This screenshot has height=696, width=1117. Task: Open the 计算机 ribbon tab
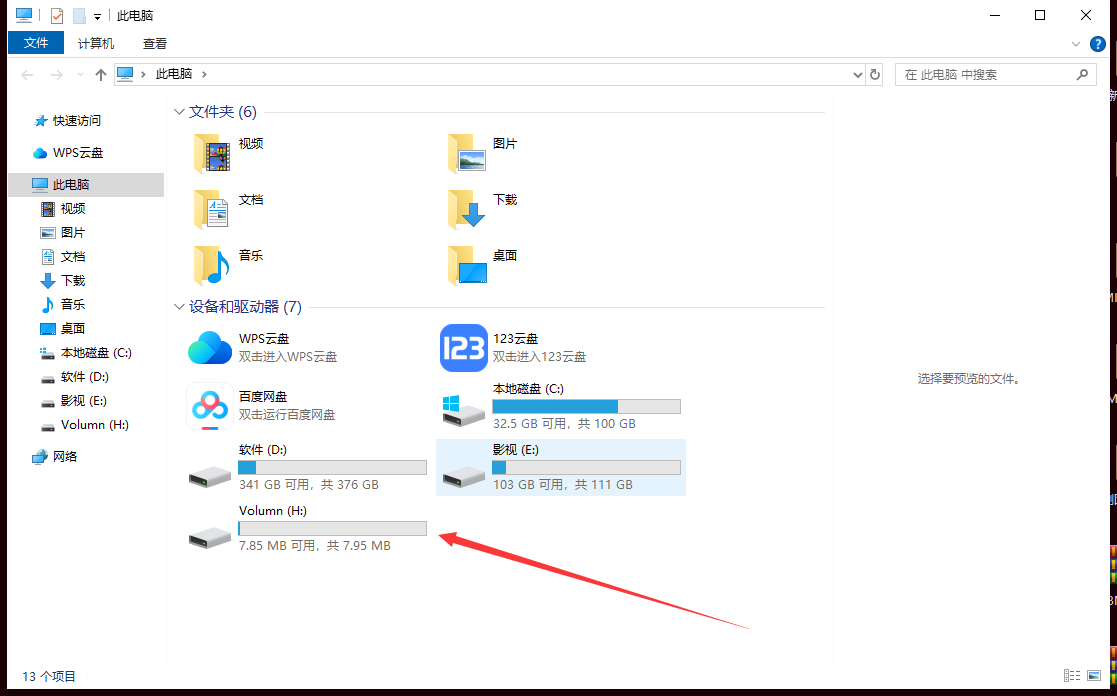[x=95, y=43]
